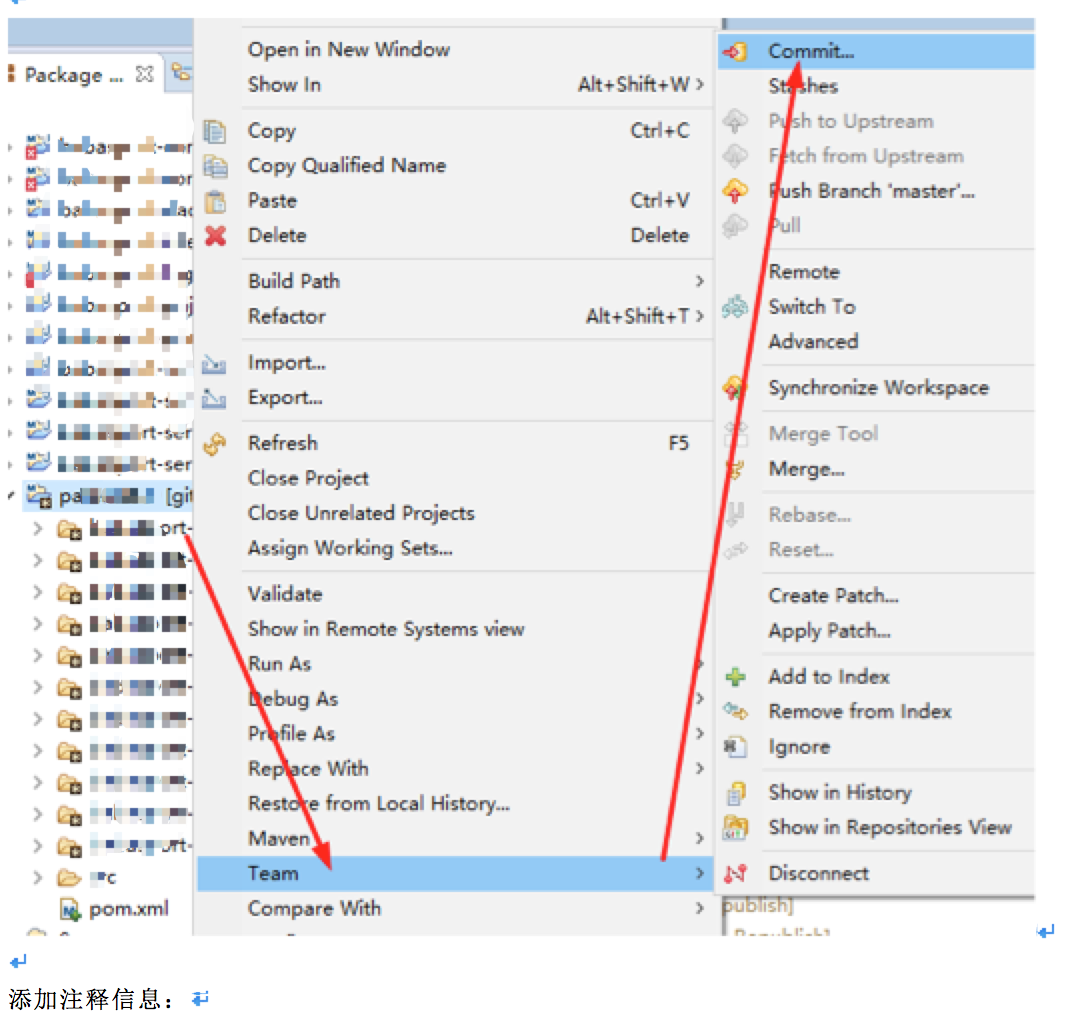Click the Show in History icon

(x=735, y=792)
